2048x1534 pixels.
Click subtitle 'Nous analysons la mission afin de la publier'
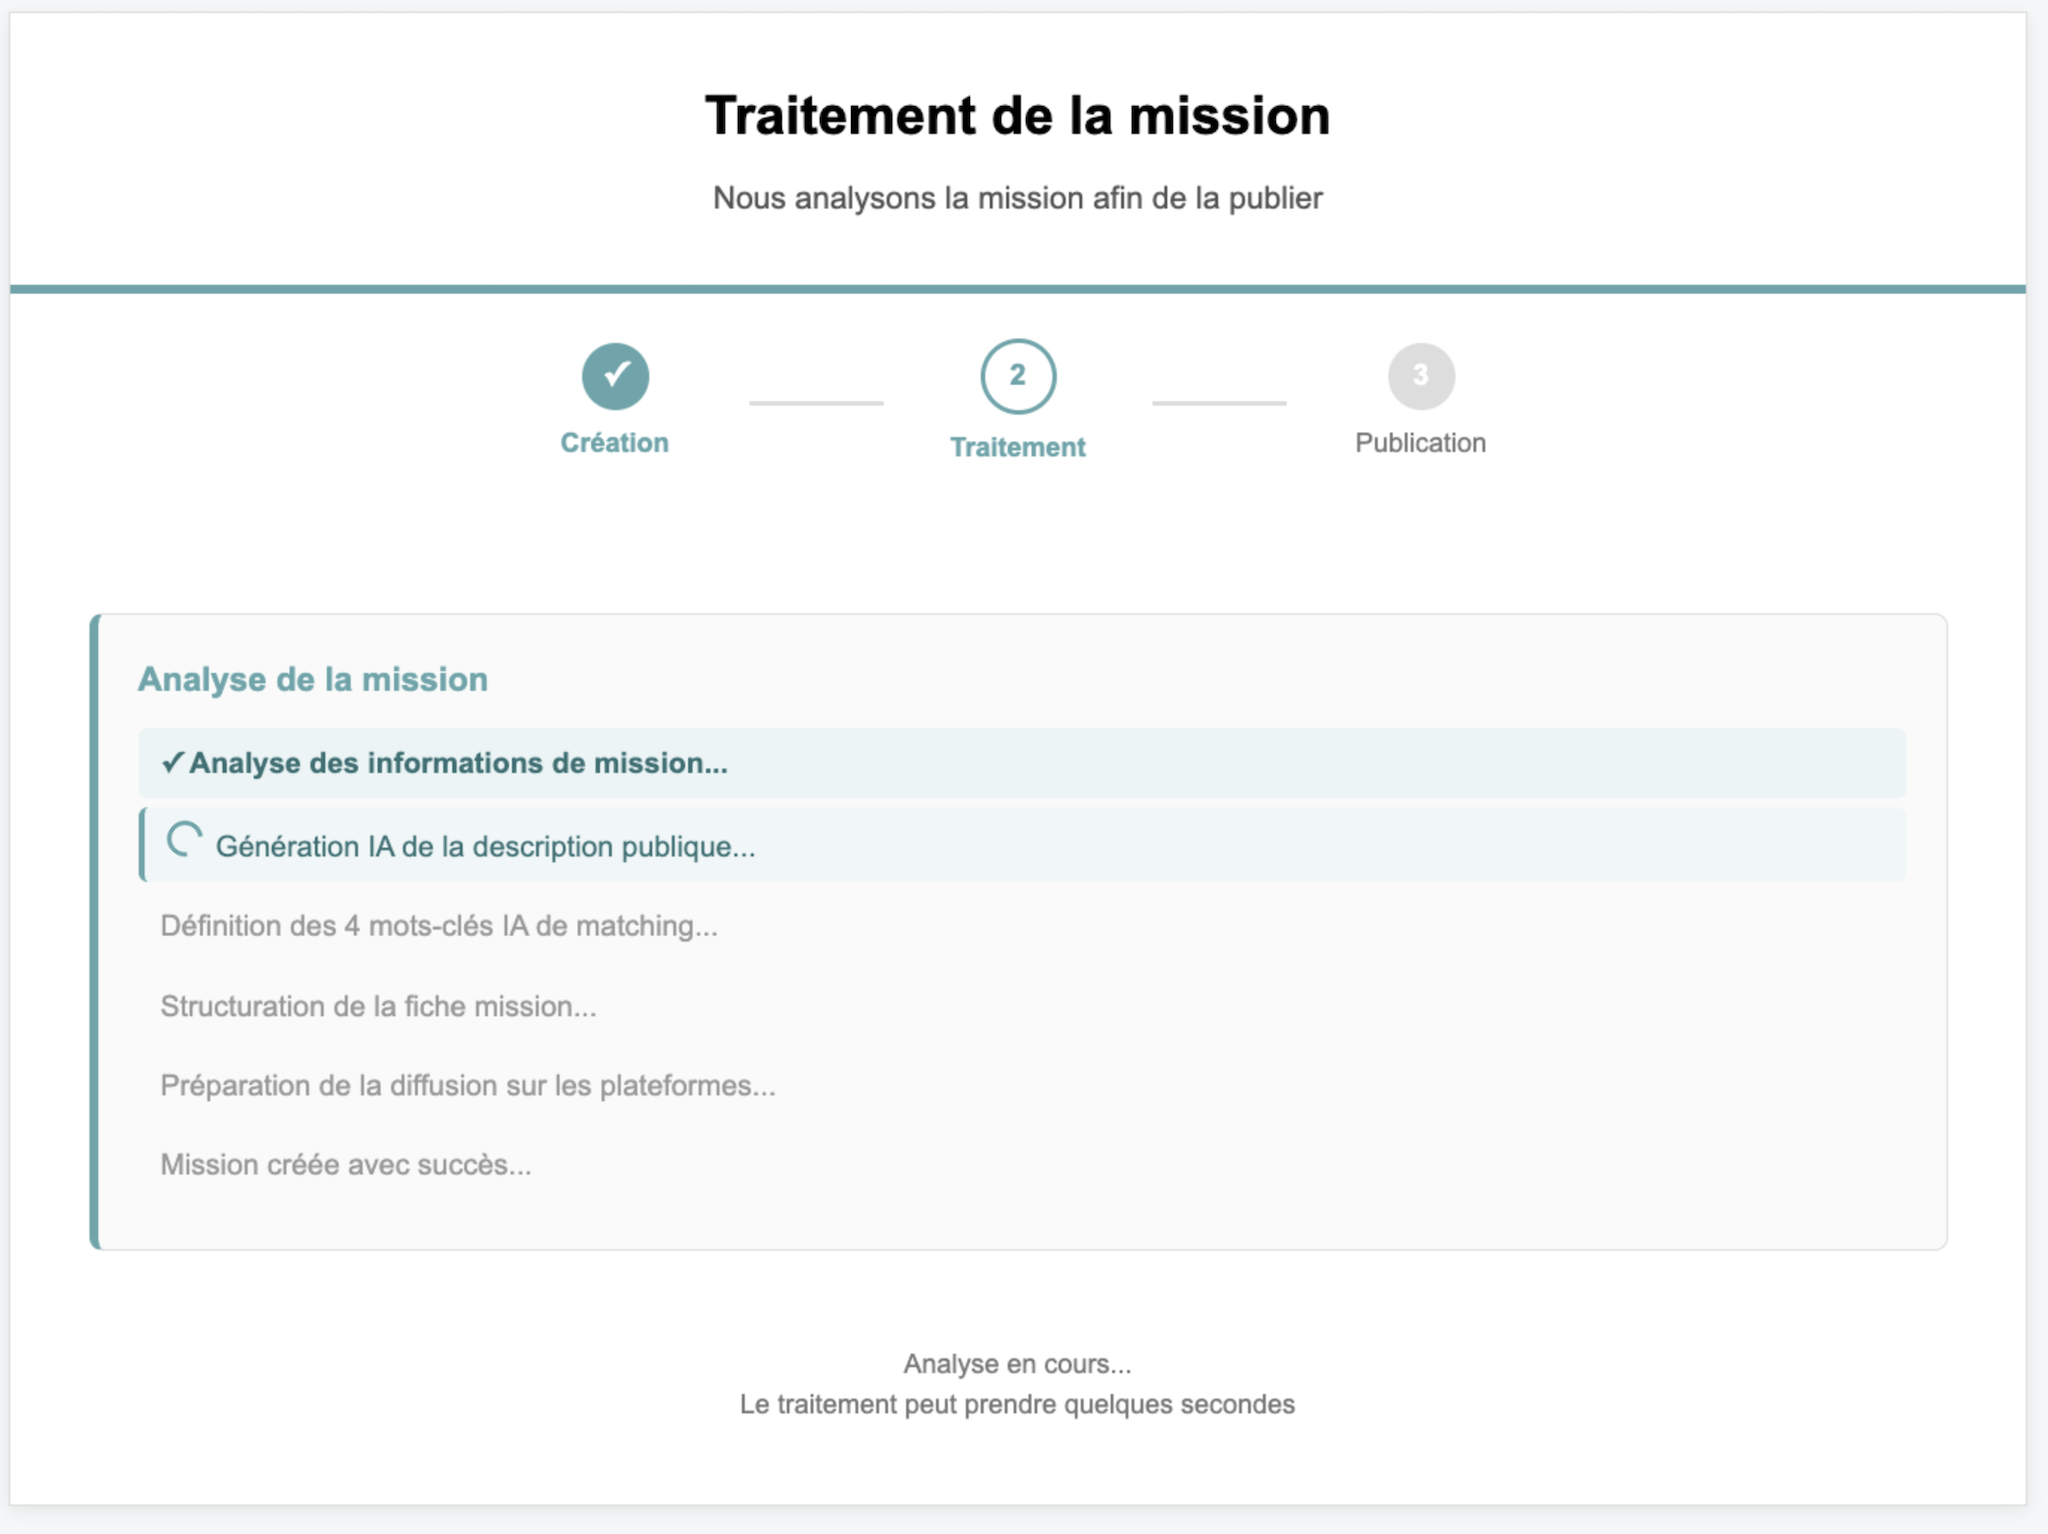pyautogui.click(x=1018, y=198)
